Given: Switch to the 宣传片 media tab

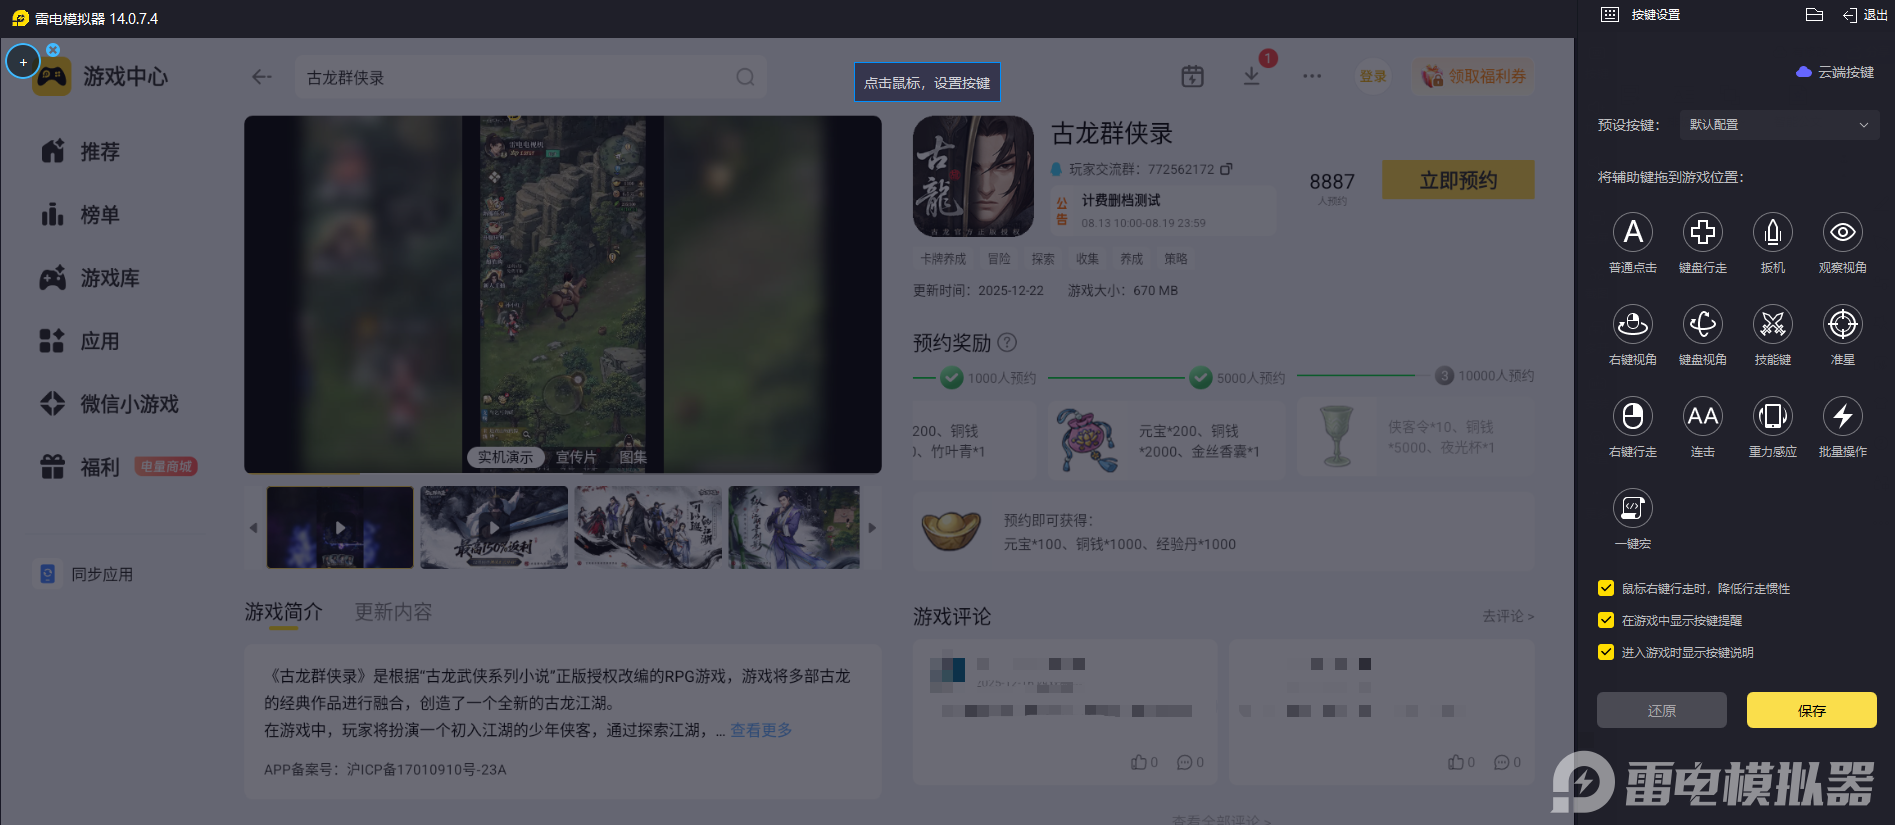Looking at the screenshot, I should [x=576, y=457].
